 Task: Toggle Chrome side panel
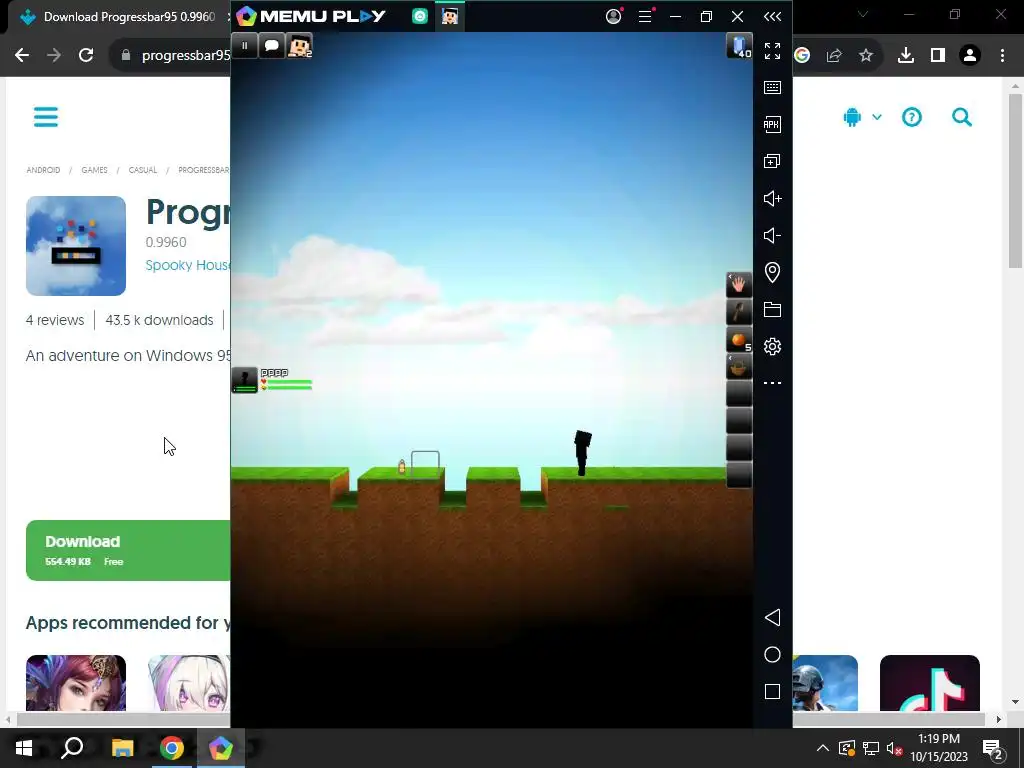click(938, 56)
